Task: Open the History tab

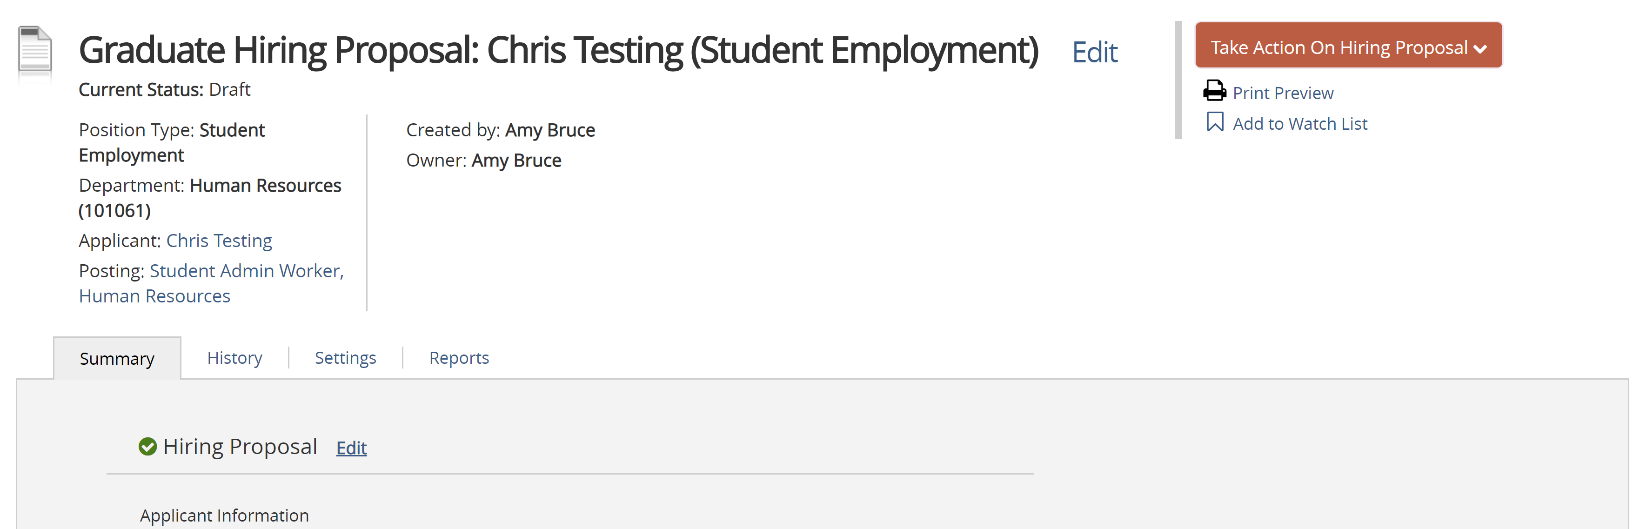Action: click(234, 358)
